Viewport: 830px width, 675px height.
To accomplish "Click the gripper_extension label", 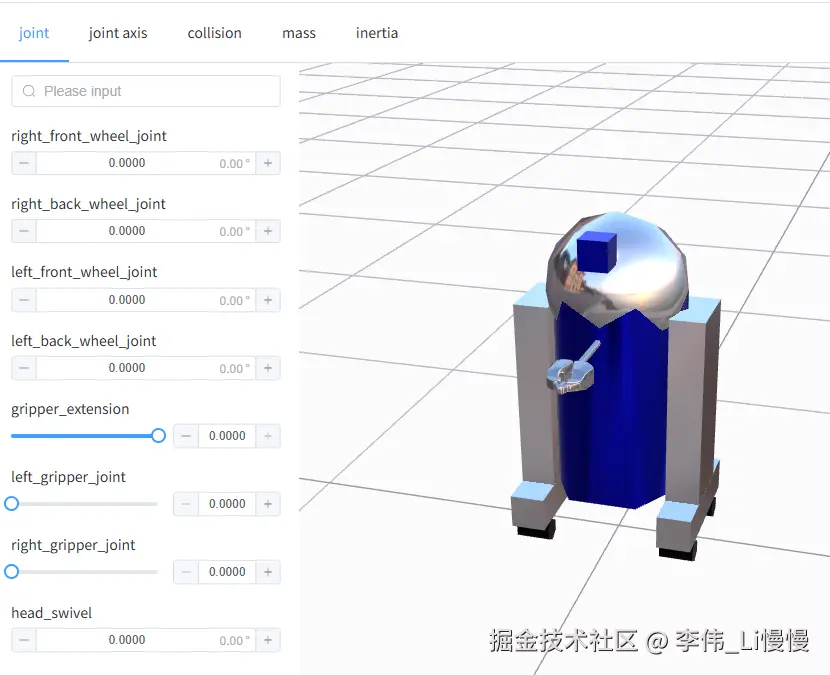I will tap(70, 409).
